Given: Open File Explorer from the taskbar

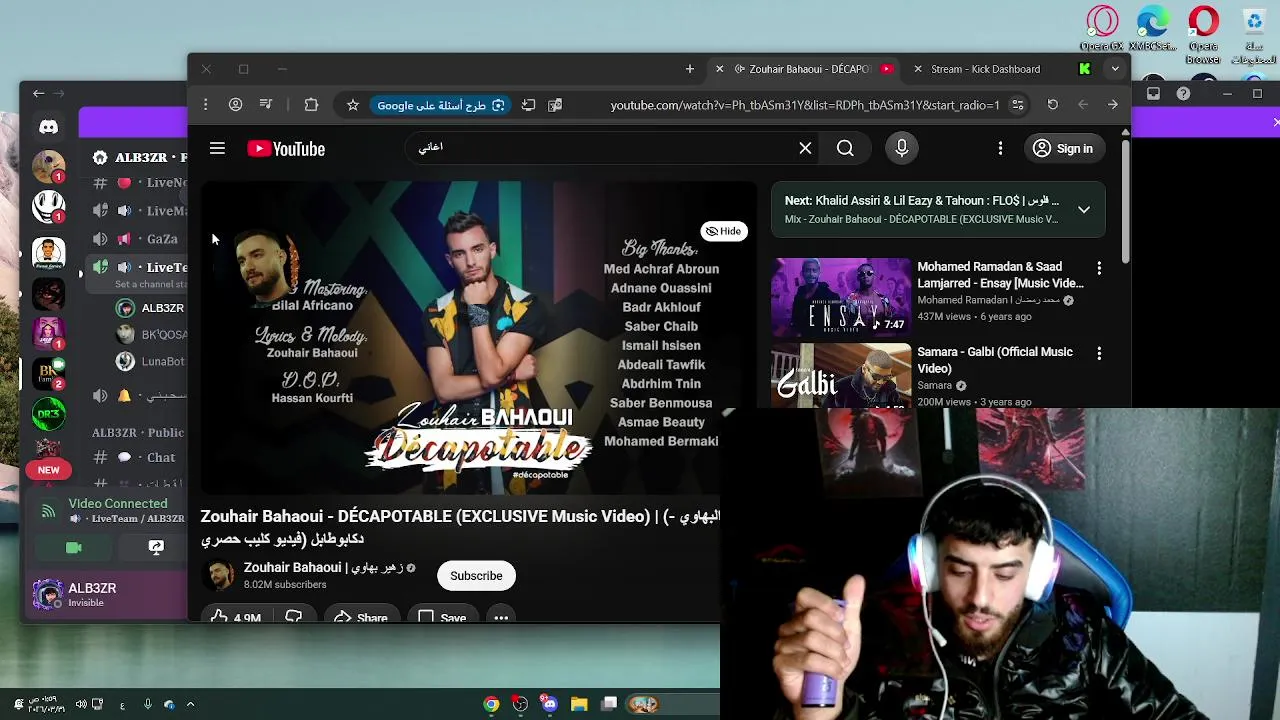Looking at the screenshot, I should pos(579,704).
